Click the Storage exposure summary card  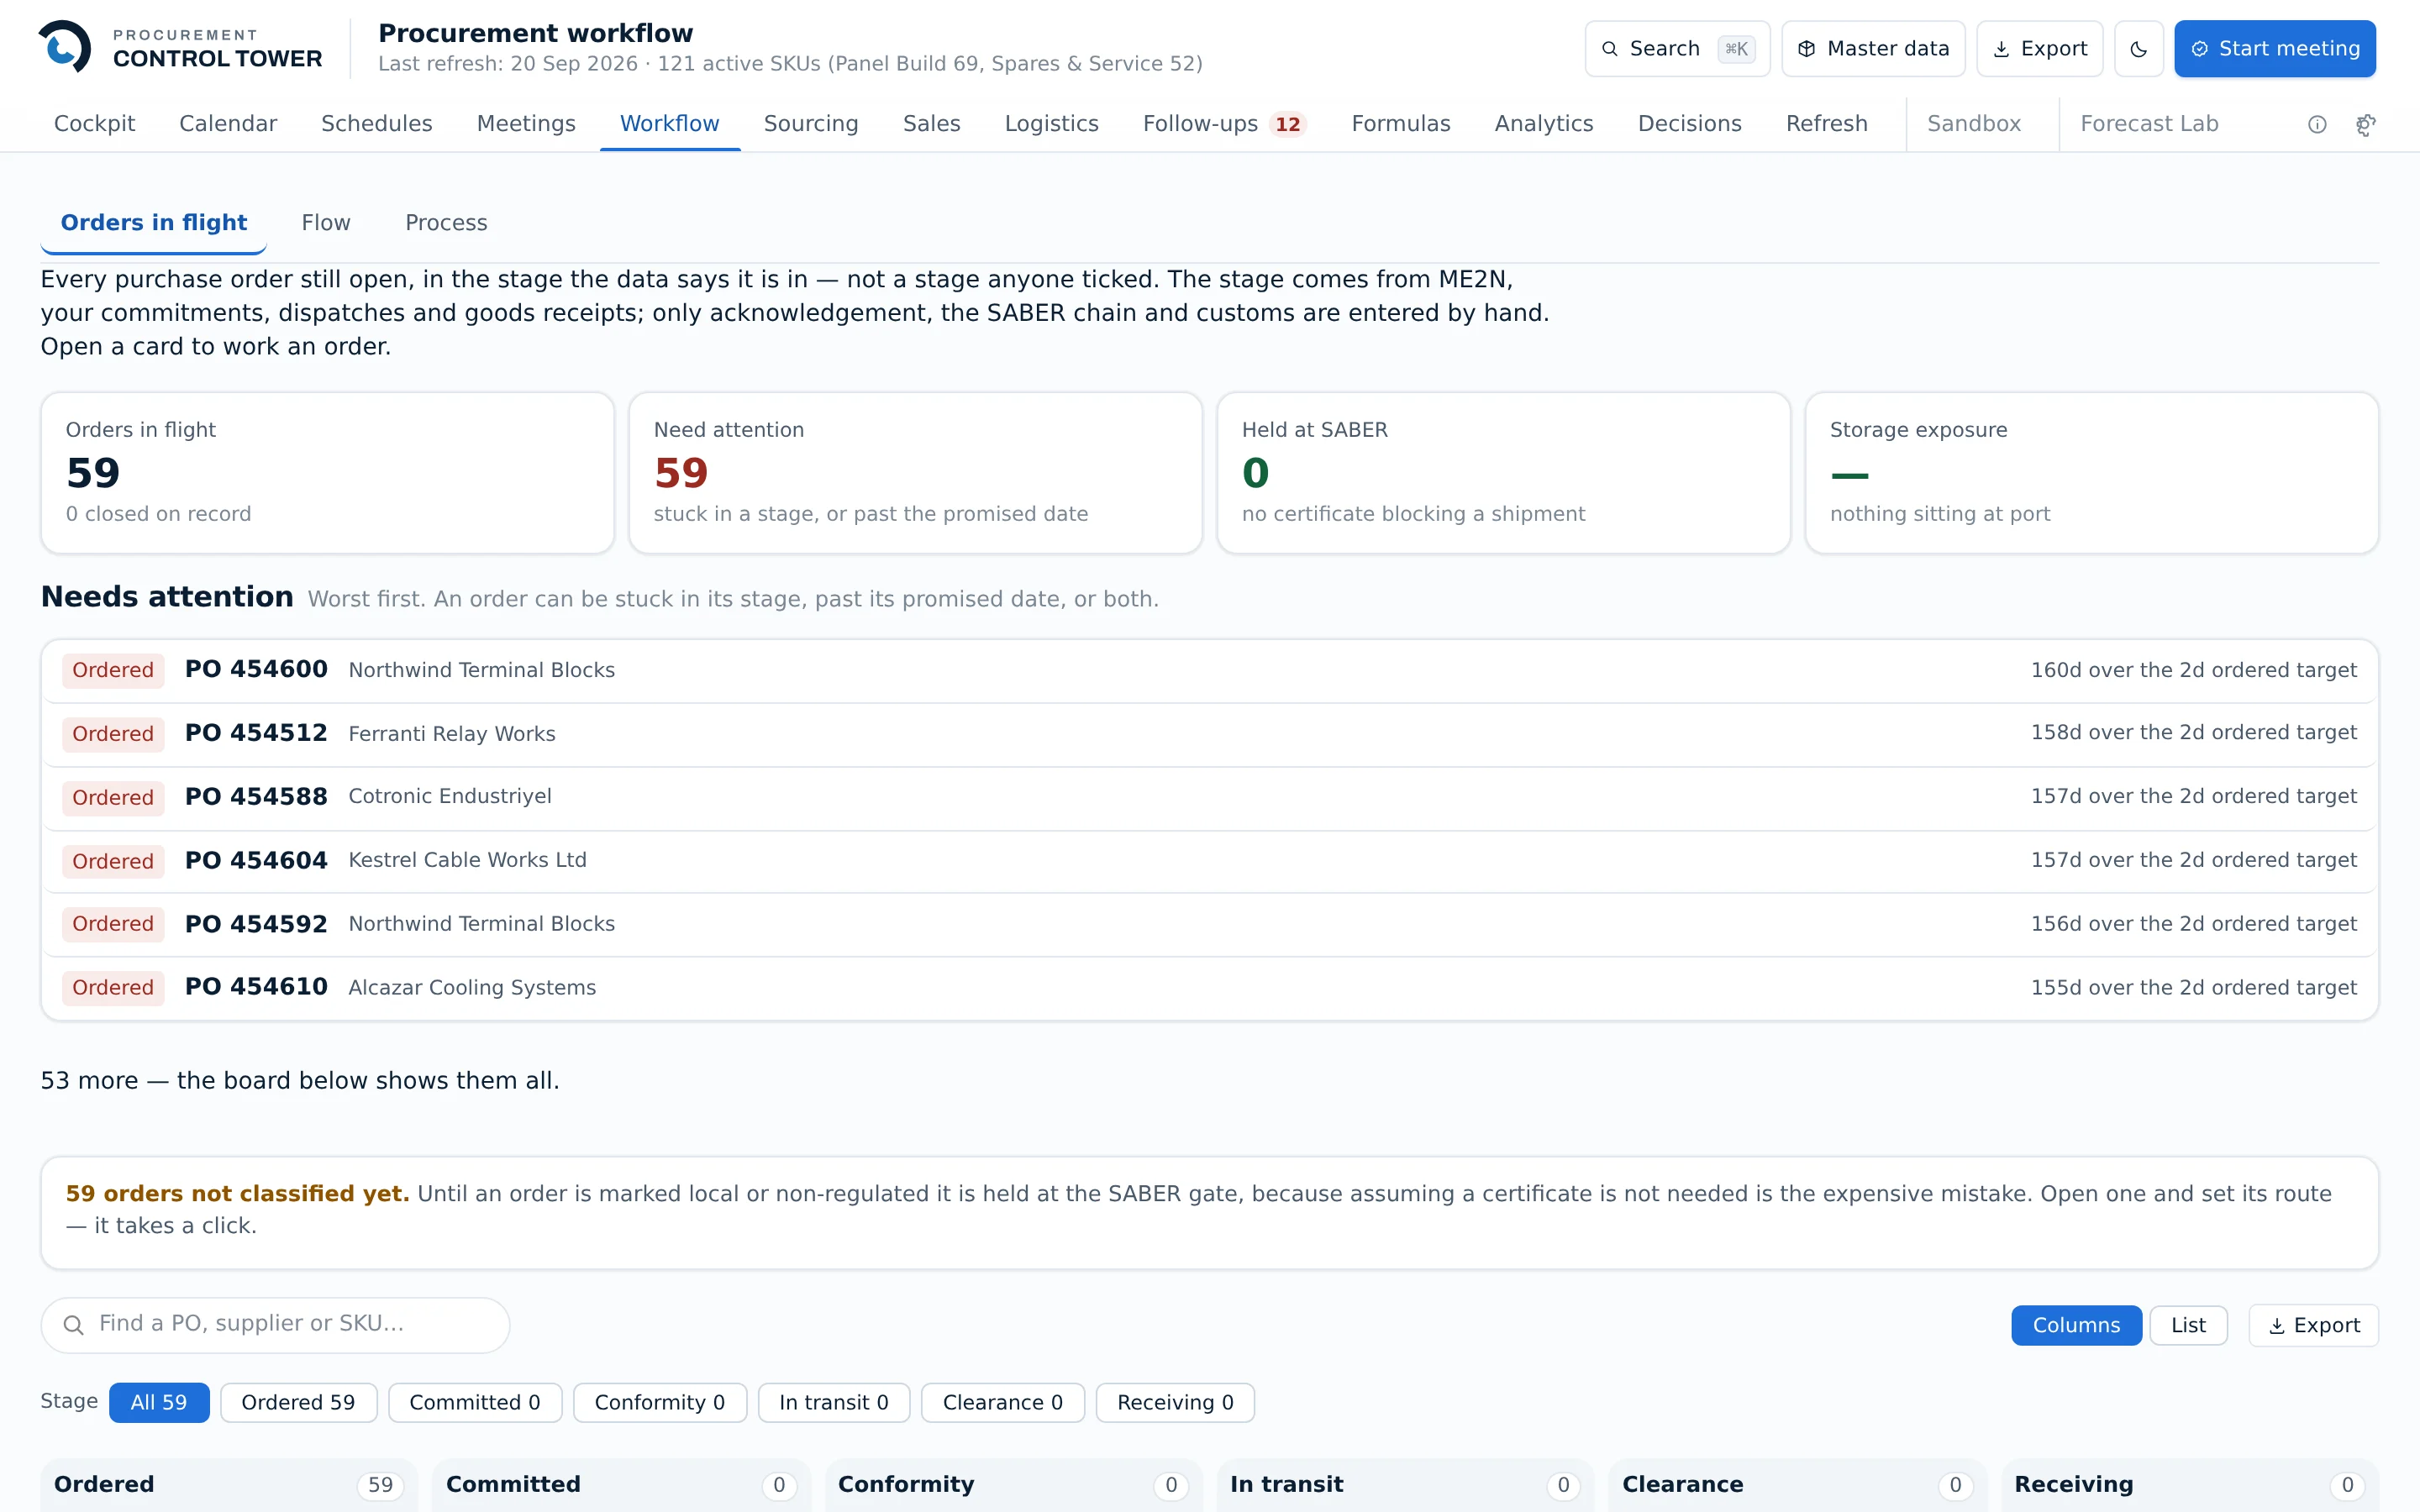tap(2091, 473)
